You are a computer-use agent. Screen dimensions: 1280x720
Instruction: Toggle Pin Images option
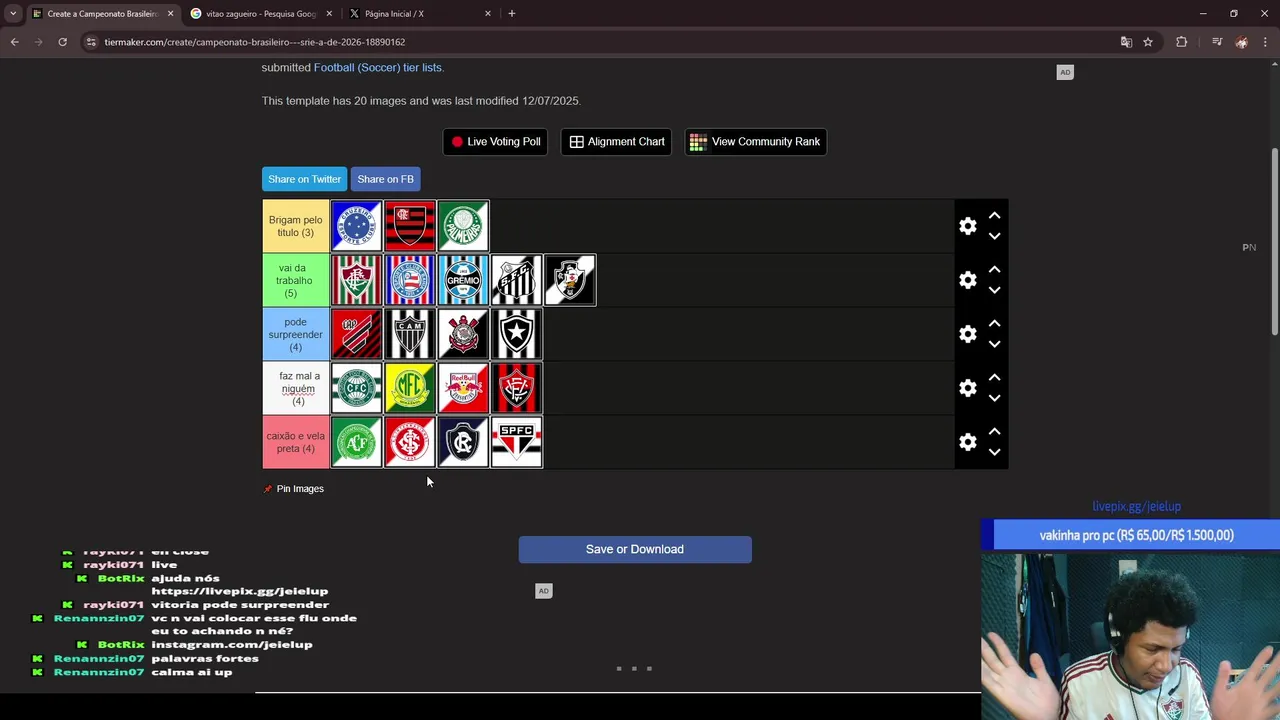(x=293, y=489)
